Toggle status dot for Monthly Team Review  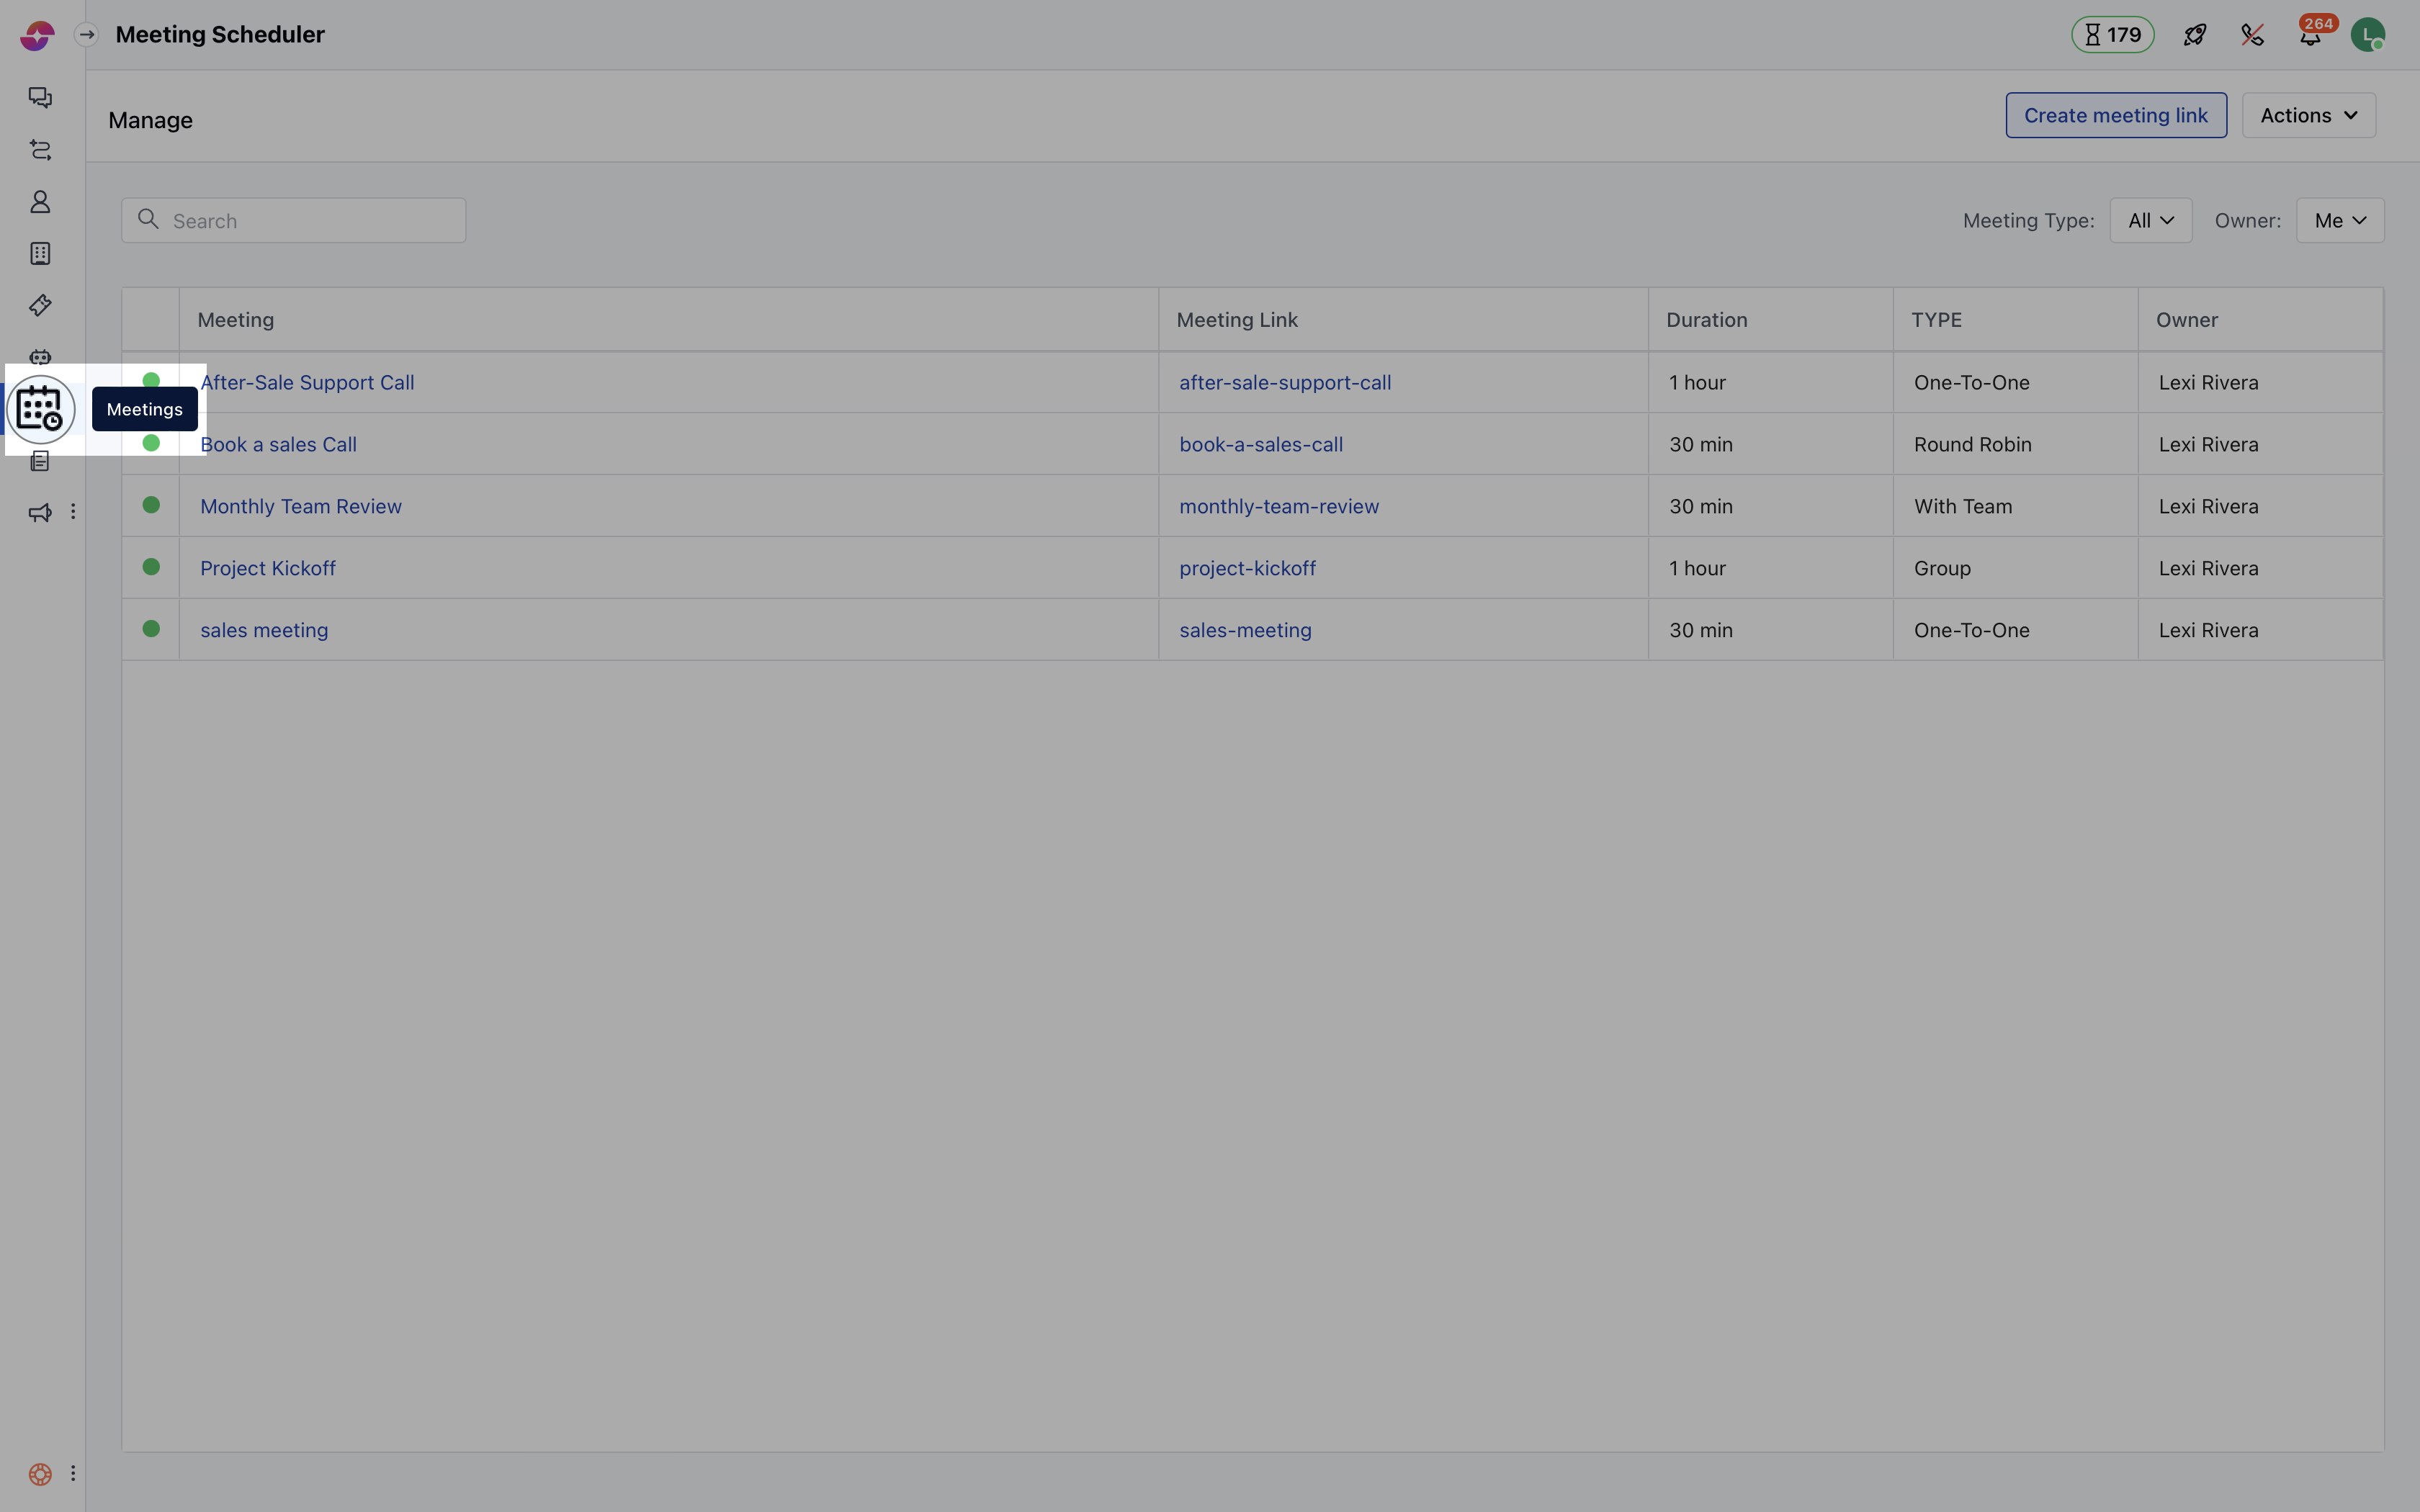[151, 505]
